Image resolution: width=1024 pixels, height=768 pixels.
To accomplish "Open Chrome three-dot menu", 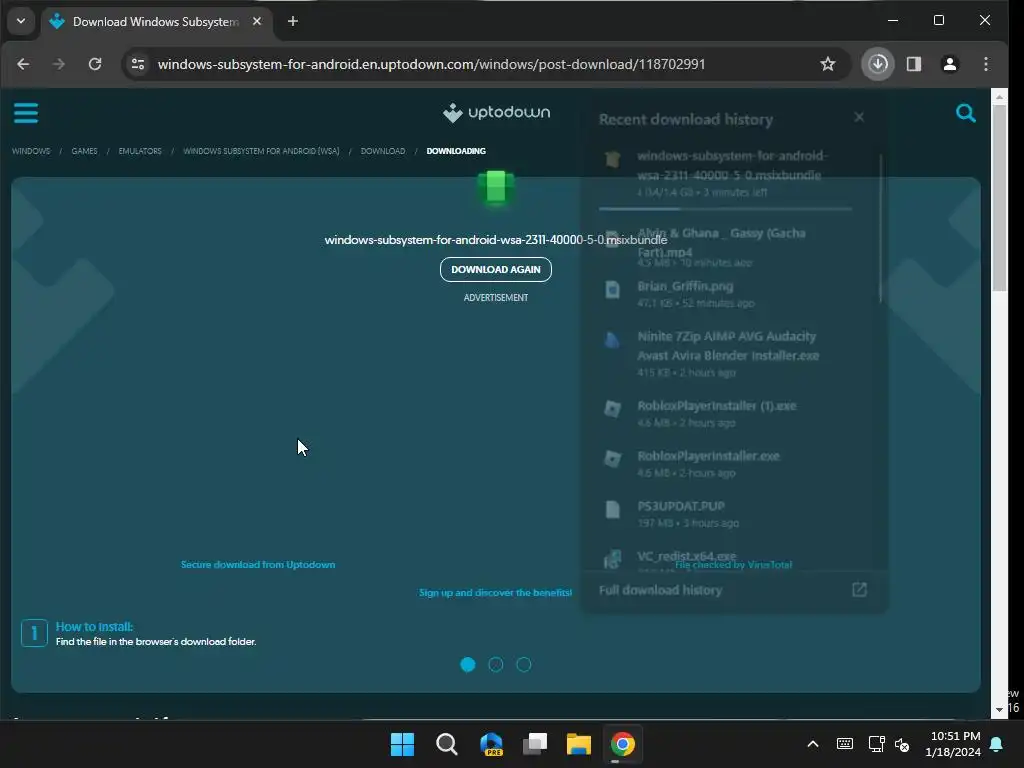I will click(985, 64).
